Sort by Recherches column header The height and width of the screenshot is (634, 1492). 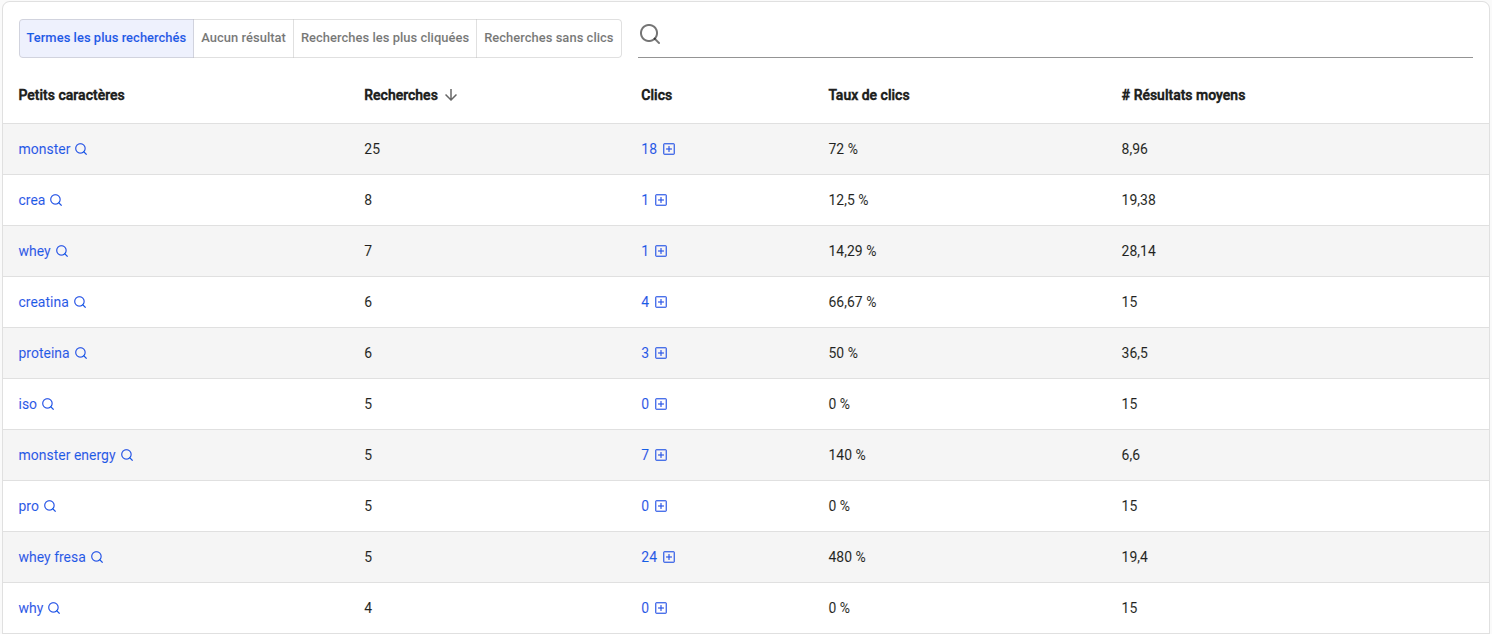(x=401, y=95)
